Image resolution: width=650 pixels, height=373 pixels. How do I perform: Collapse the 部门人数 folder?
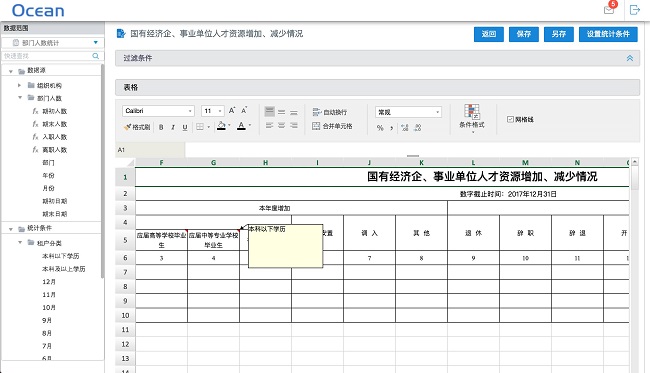[19, 98]
